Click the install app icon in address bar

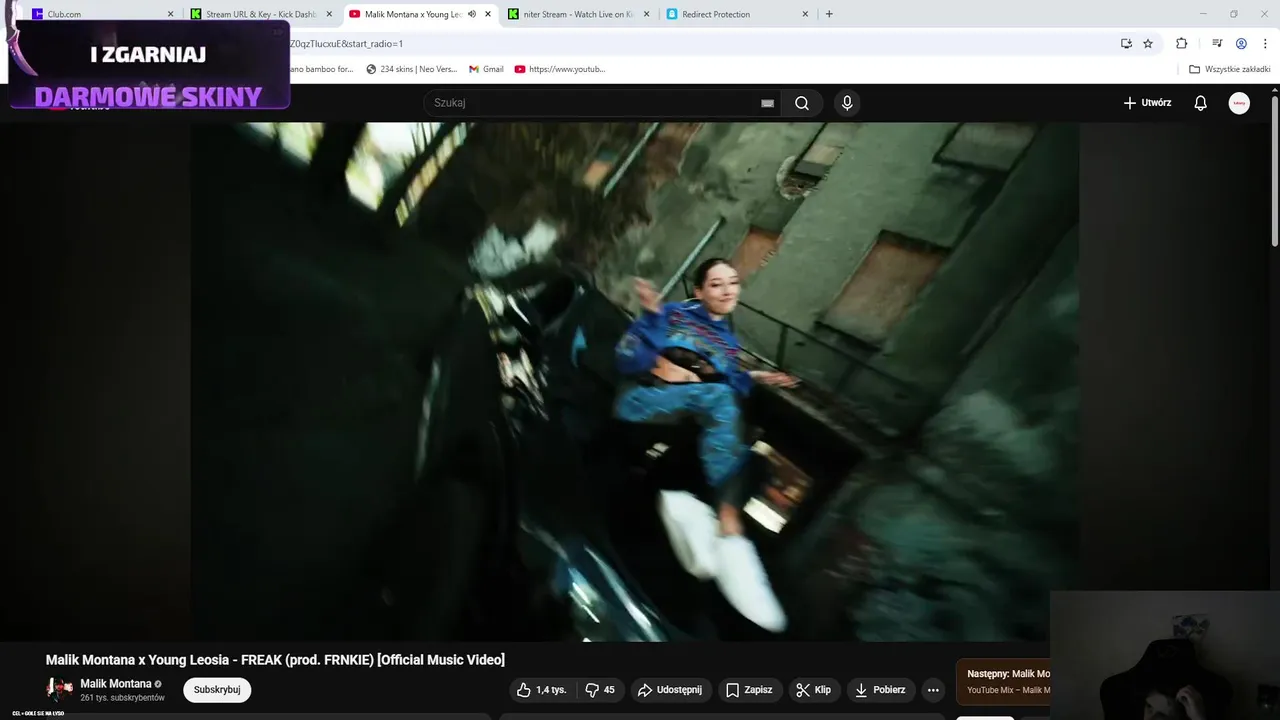pyautogui.click(x=1126, y=43)
